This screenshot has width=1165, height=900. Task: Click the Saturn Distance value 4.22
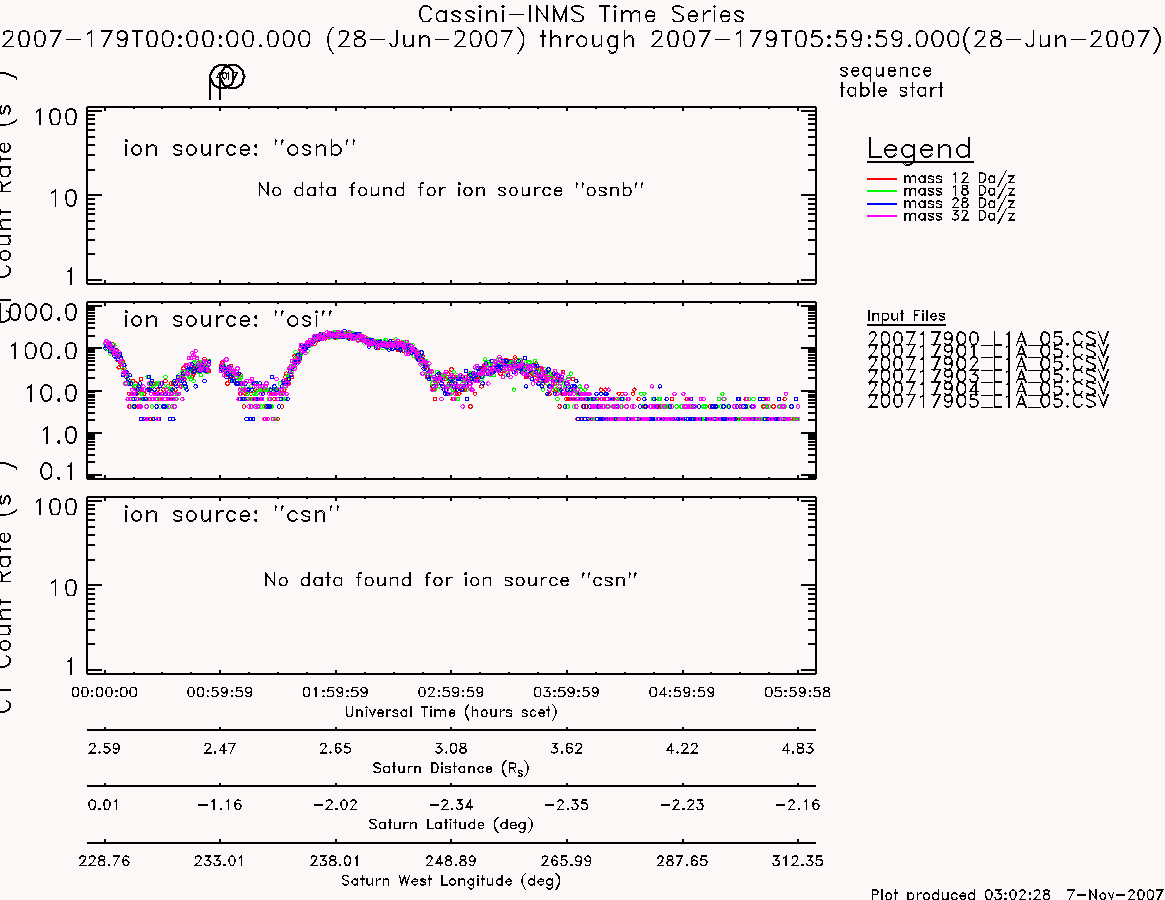pos(681,748)
